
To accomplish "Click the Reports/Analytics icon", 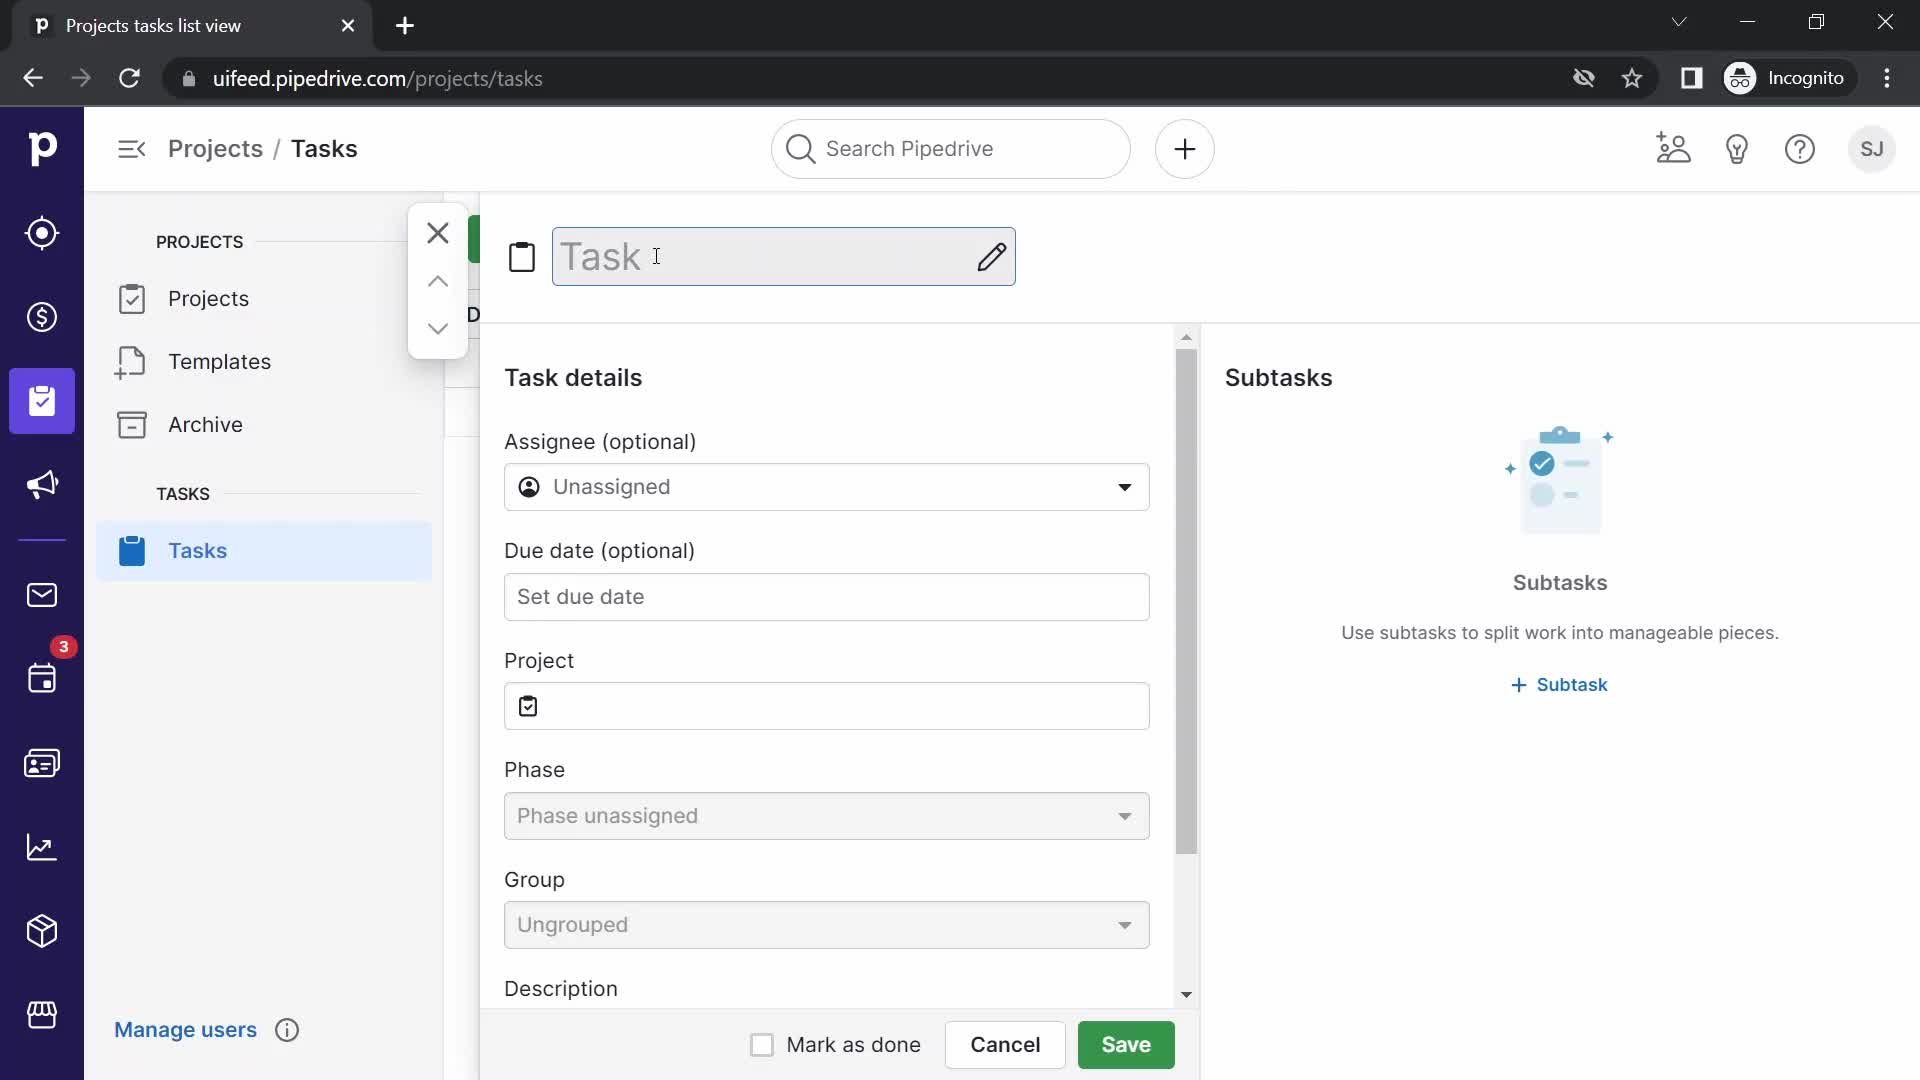I will (41, 845).
